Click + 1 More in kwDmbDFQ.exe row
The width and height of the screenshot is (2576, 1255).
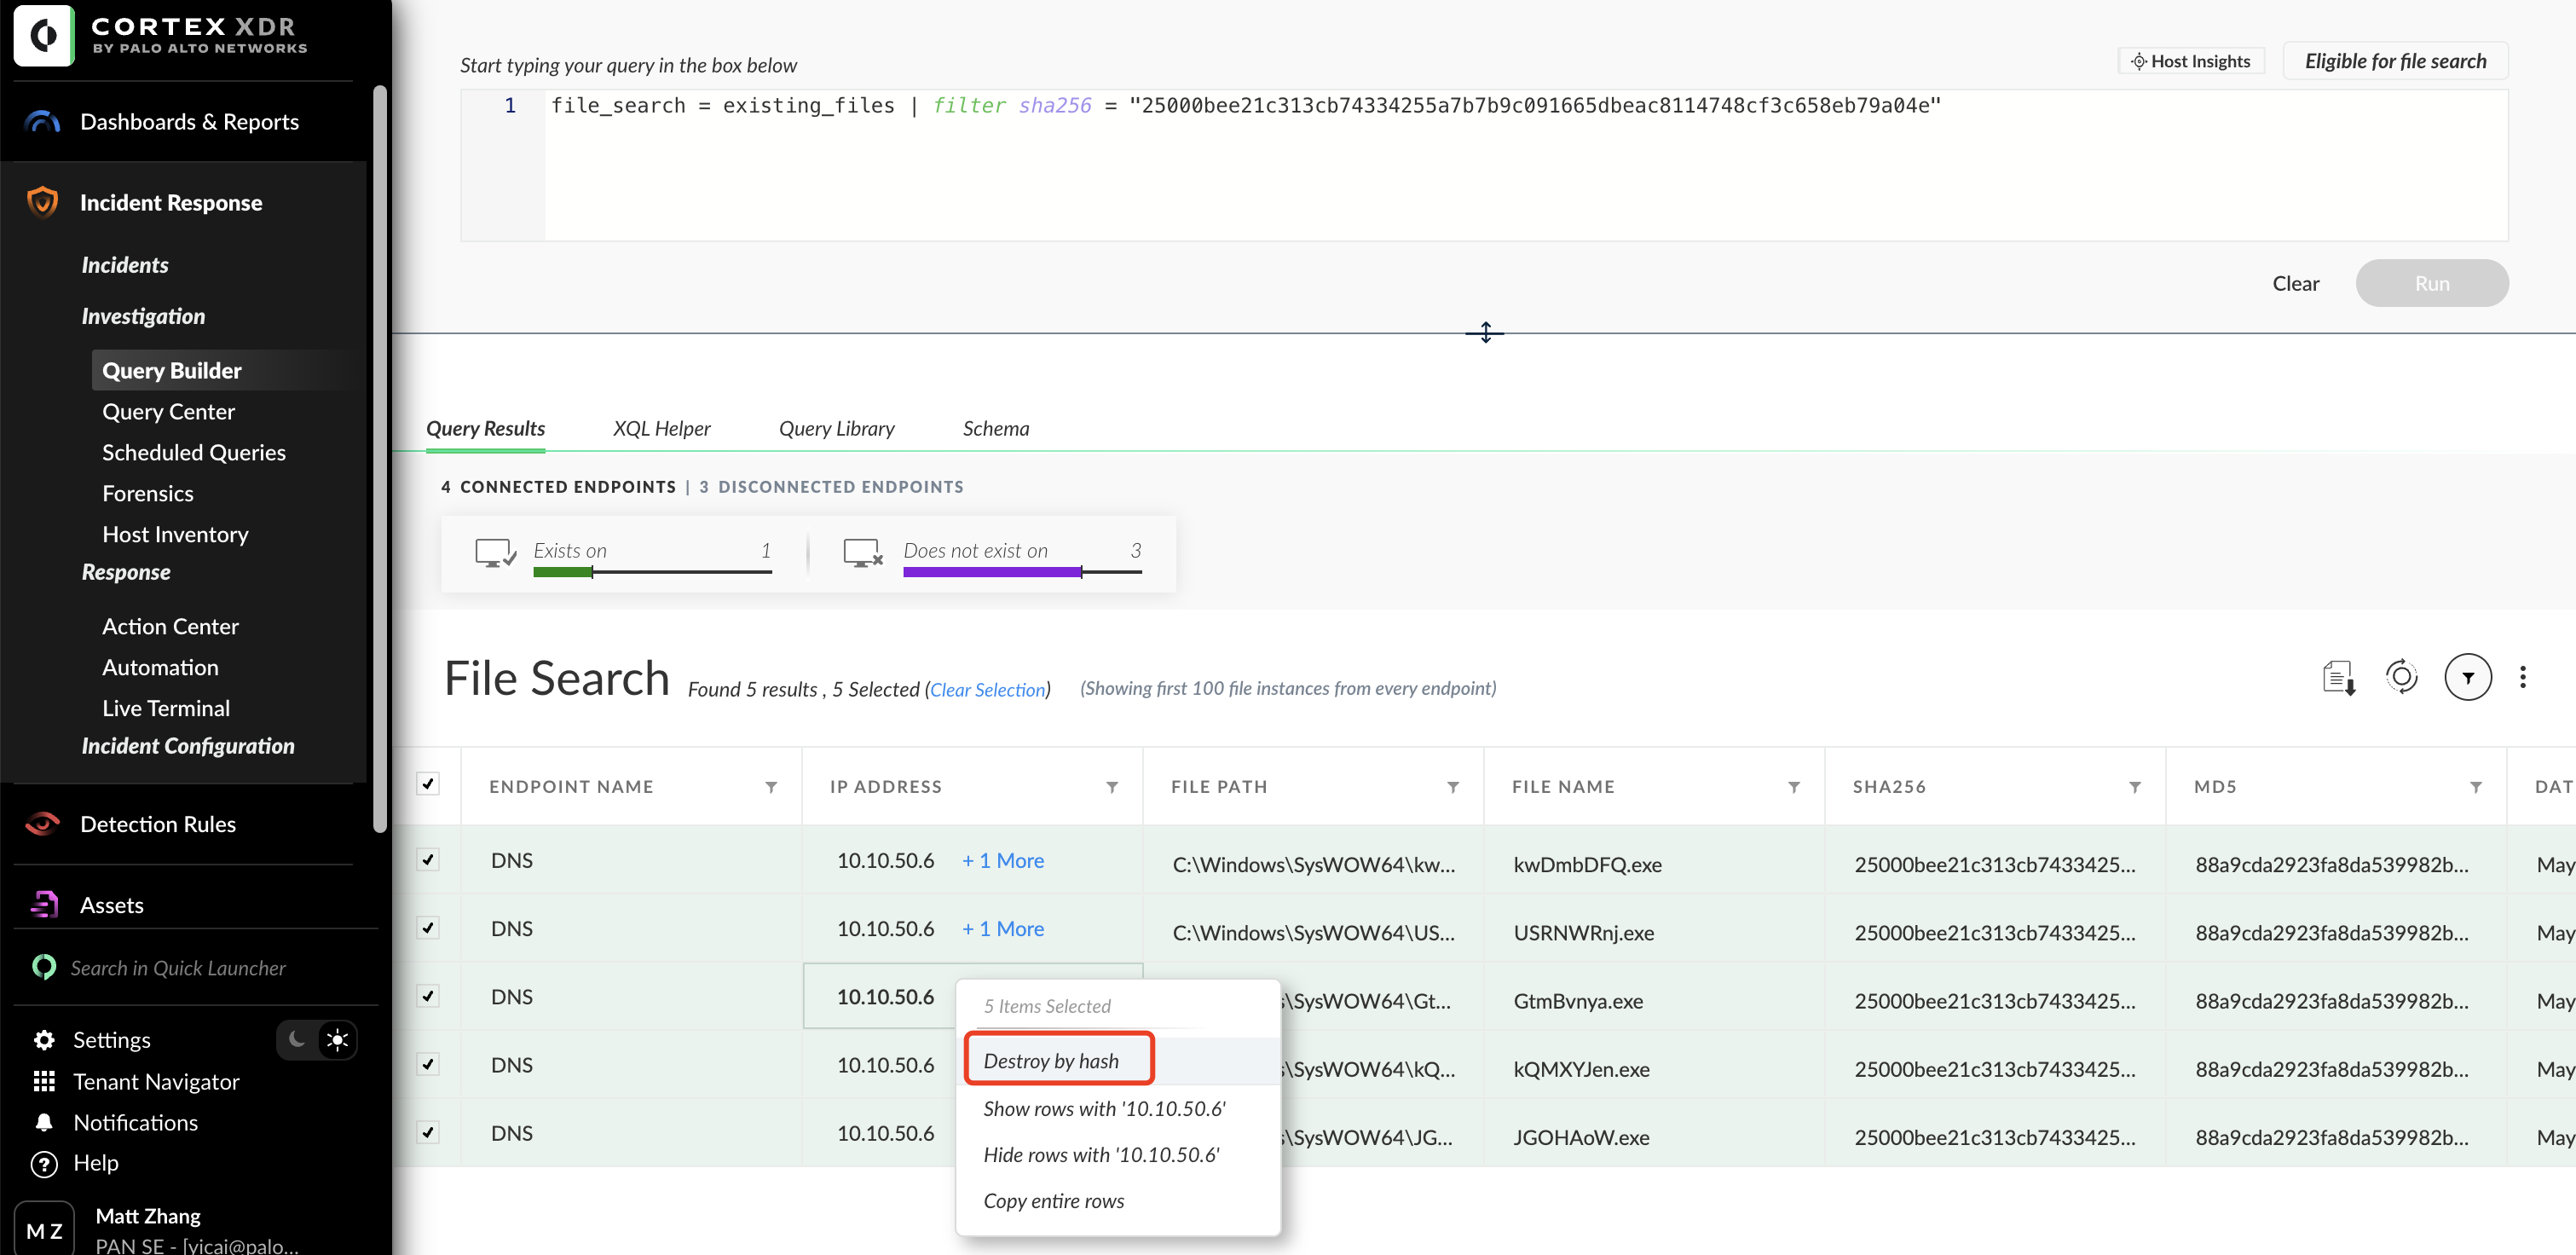[1003, 861]
